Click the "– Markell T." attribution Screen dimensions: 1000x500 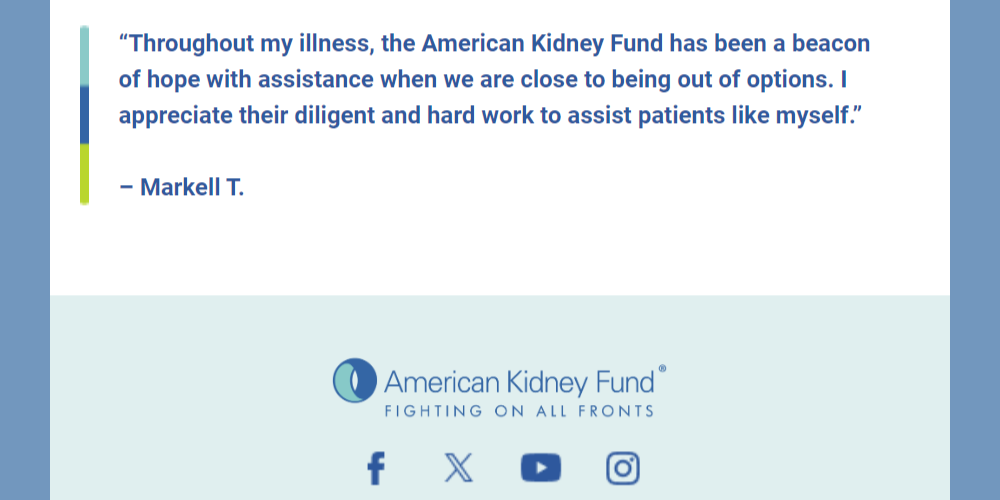[x=181, y=187]
